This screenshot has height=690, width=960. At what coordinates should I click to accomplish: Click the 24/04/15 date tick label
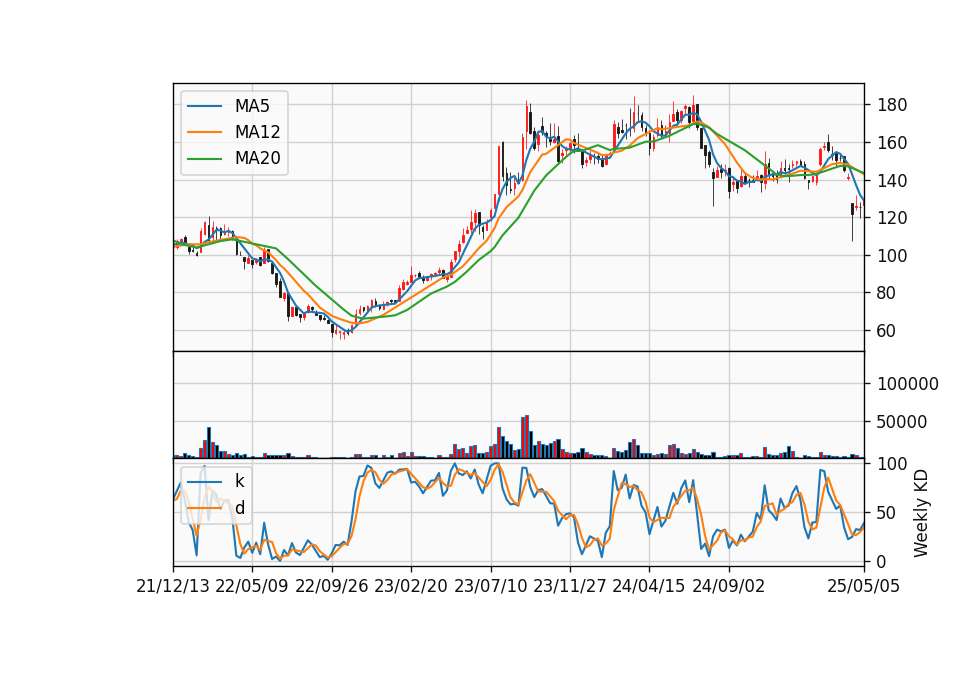(x=649, y=586)
